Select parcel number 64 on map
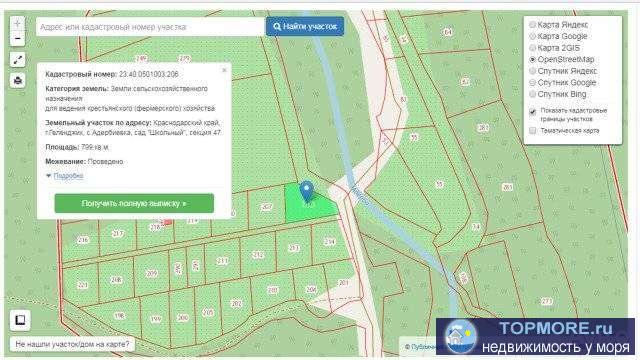The image size is (640, 360). [448, 32]
